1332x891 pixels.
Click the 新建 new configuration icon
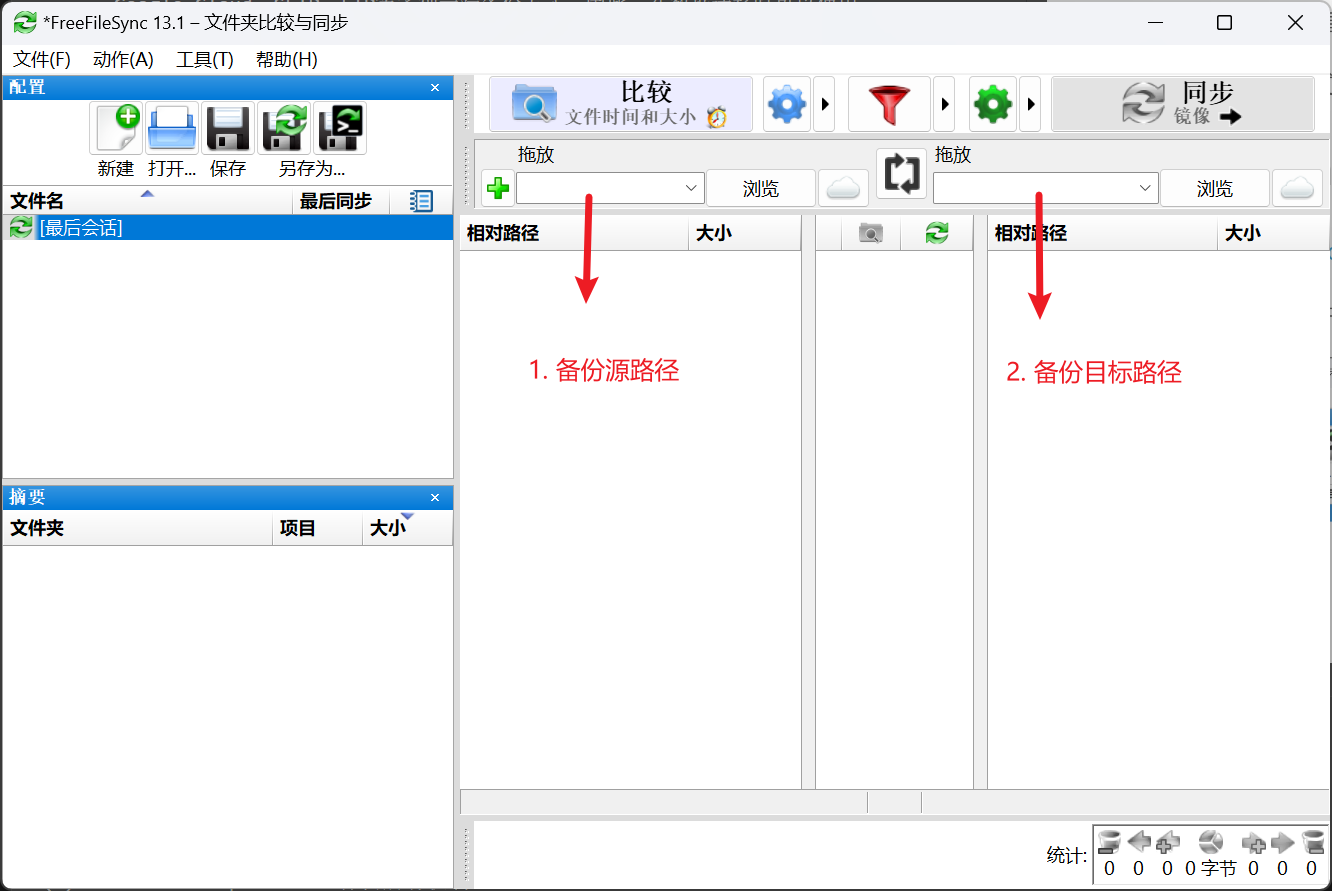click(116, 128)
